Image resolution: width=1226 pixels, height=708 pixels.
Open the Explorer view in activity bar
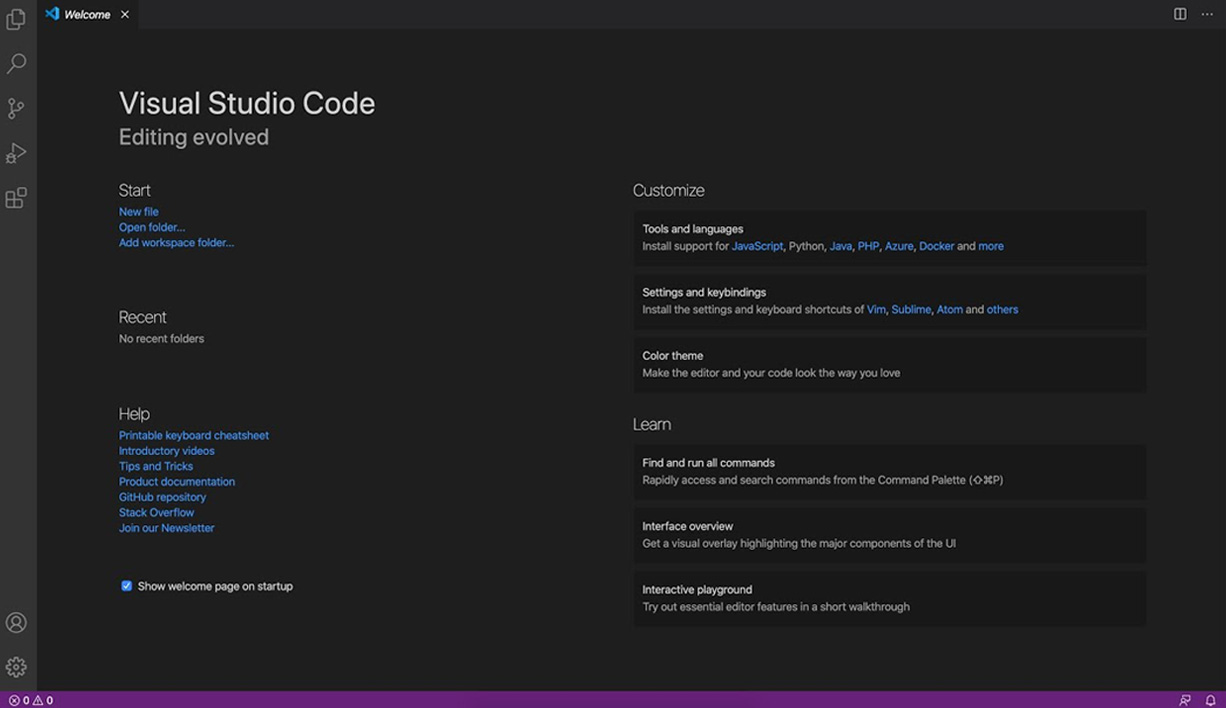(x=16, y=19)
